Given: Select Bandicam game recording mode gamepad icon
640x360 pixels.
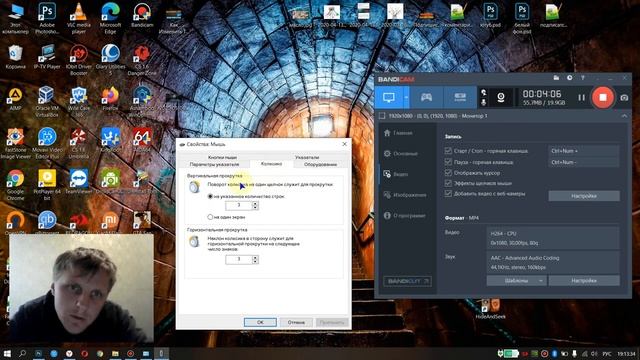Looking at the screenshot, I should coord(426,97).
